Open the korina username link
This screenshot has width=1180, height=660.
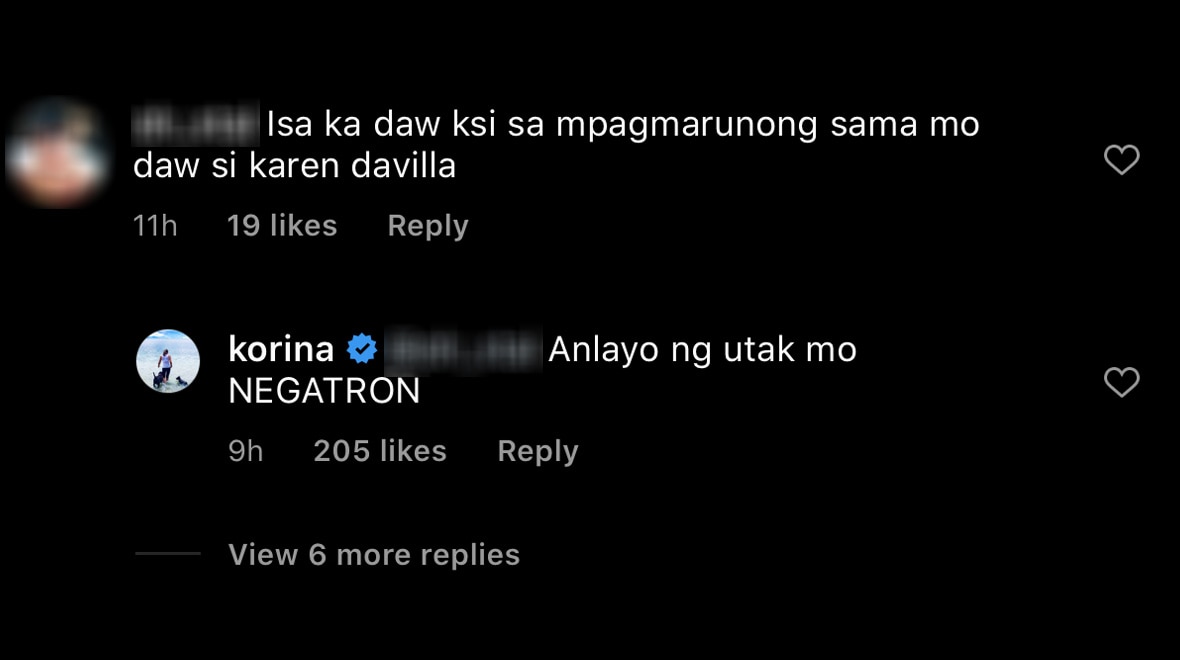(x=281, y=349)
